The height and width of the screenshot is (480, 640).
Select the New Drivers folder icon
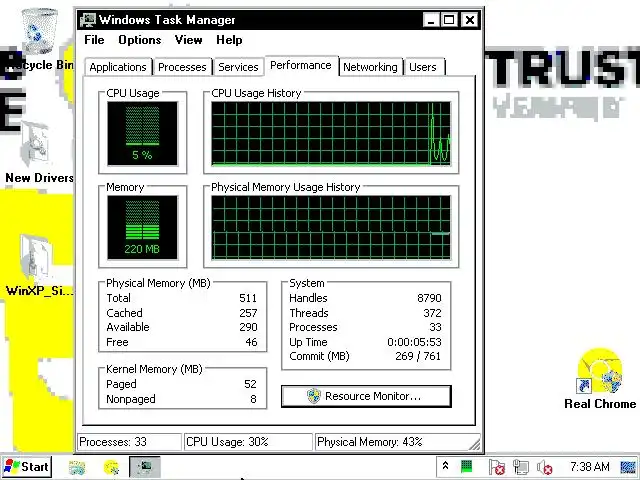[x=36, y=145]
